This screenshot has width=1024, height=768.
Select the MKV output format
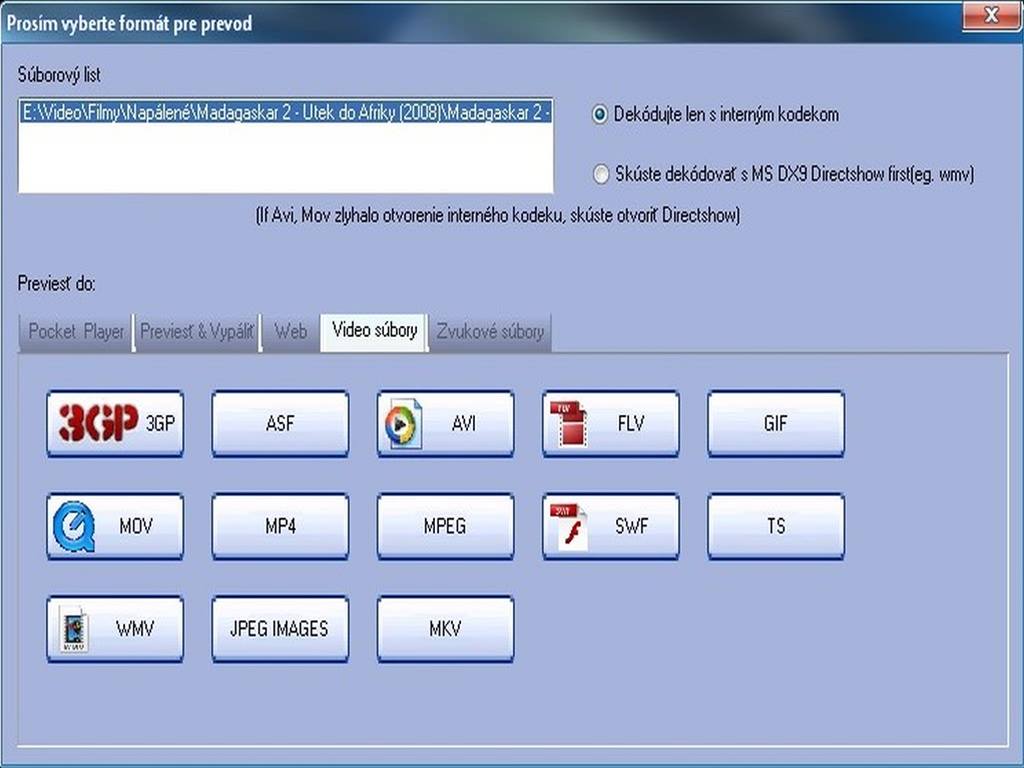point(445,629)
